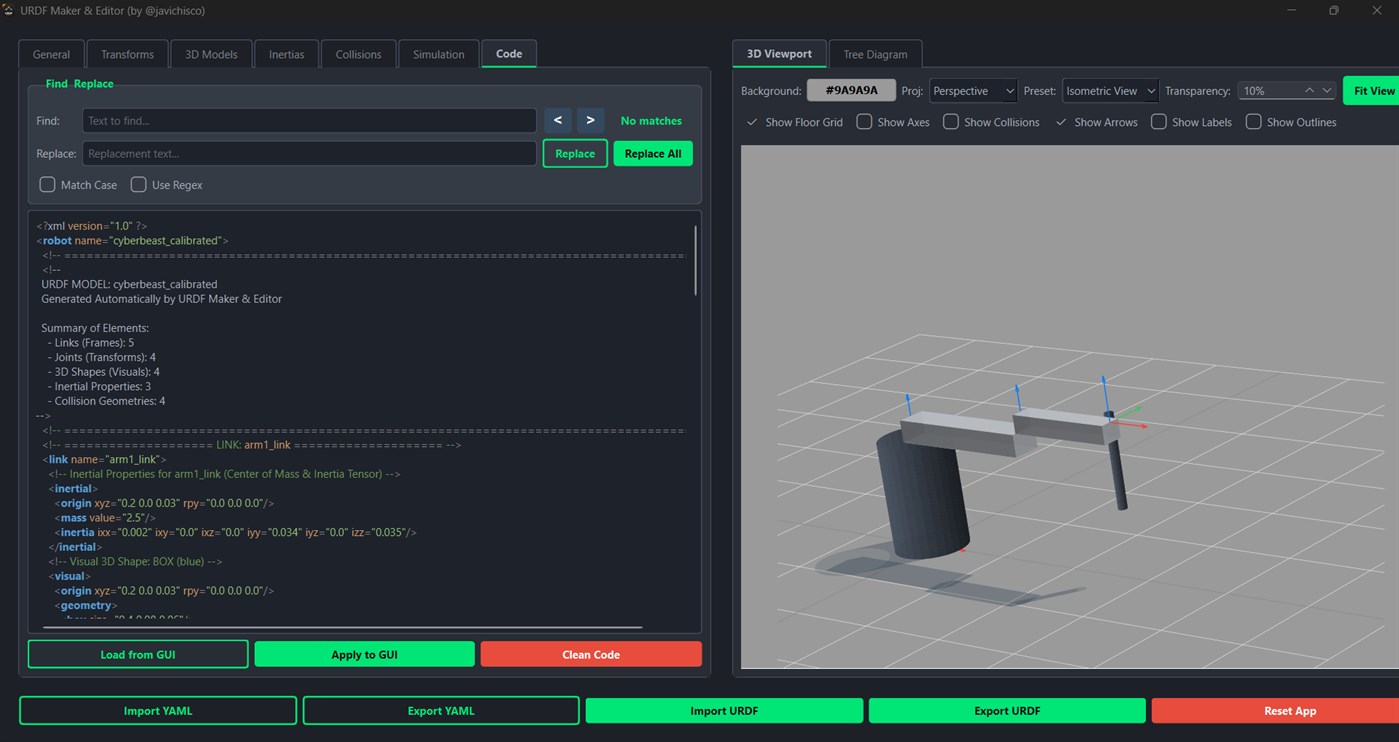Viewport: 1399px width, 742px height.
Task: Go to previous match with left arrow
Action: pos(558,121)
